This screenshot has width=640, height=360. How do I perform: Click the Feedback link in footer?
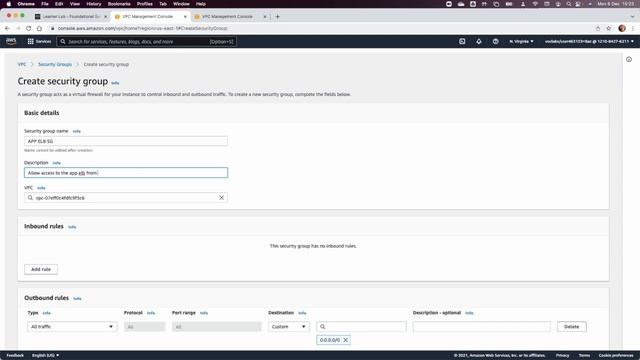click(15, 355)
